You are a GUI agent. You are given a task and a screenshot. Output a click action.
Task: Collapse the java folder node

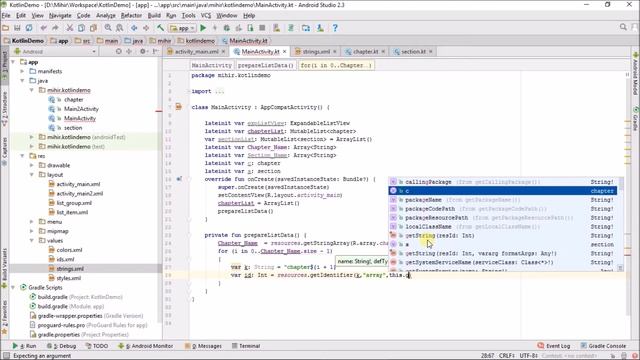pyautogui.click(x=22, y=81)
